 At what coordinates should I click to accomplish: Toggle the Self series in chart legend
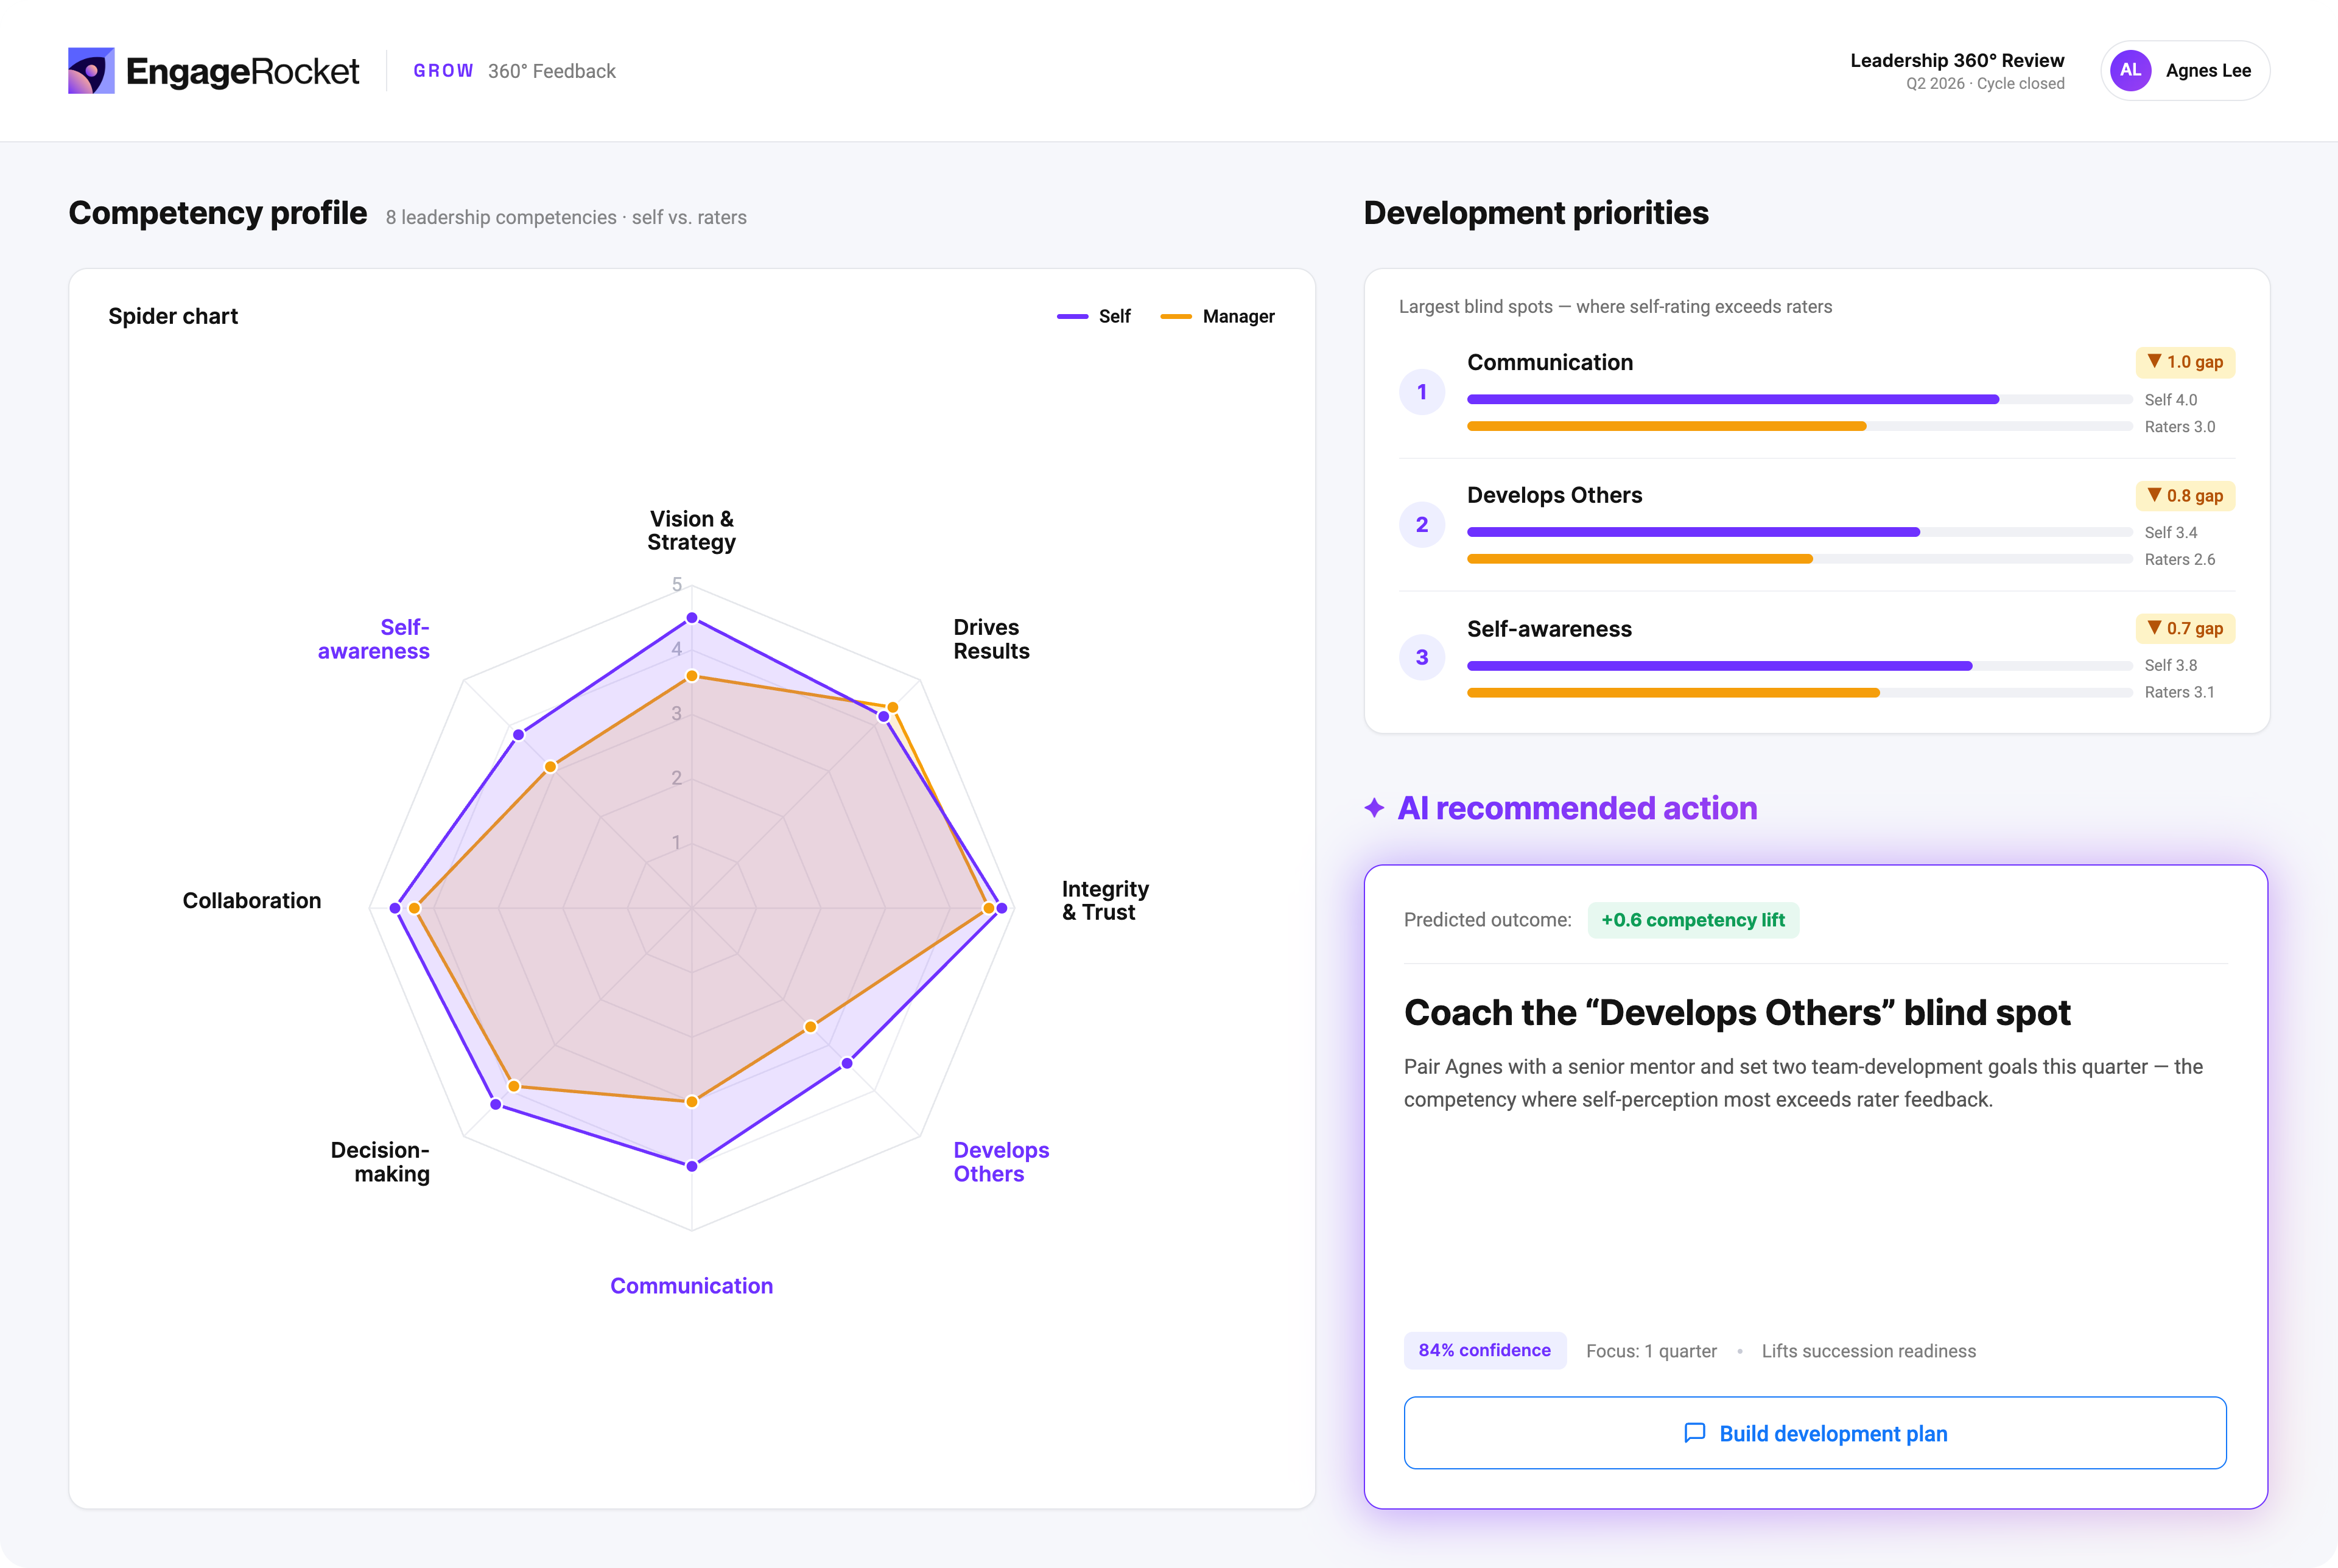coord(1094,316)
